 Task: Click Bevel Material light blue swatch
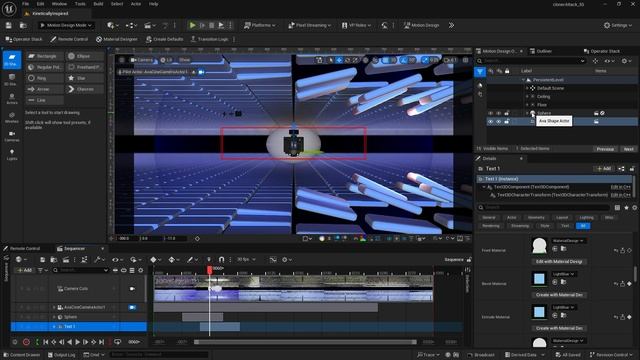[539, 279]
